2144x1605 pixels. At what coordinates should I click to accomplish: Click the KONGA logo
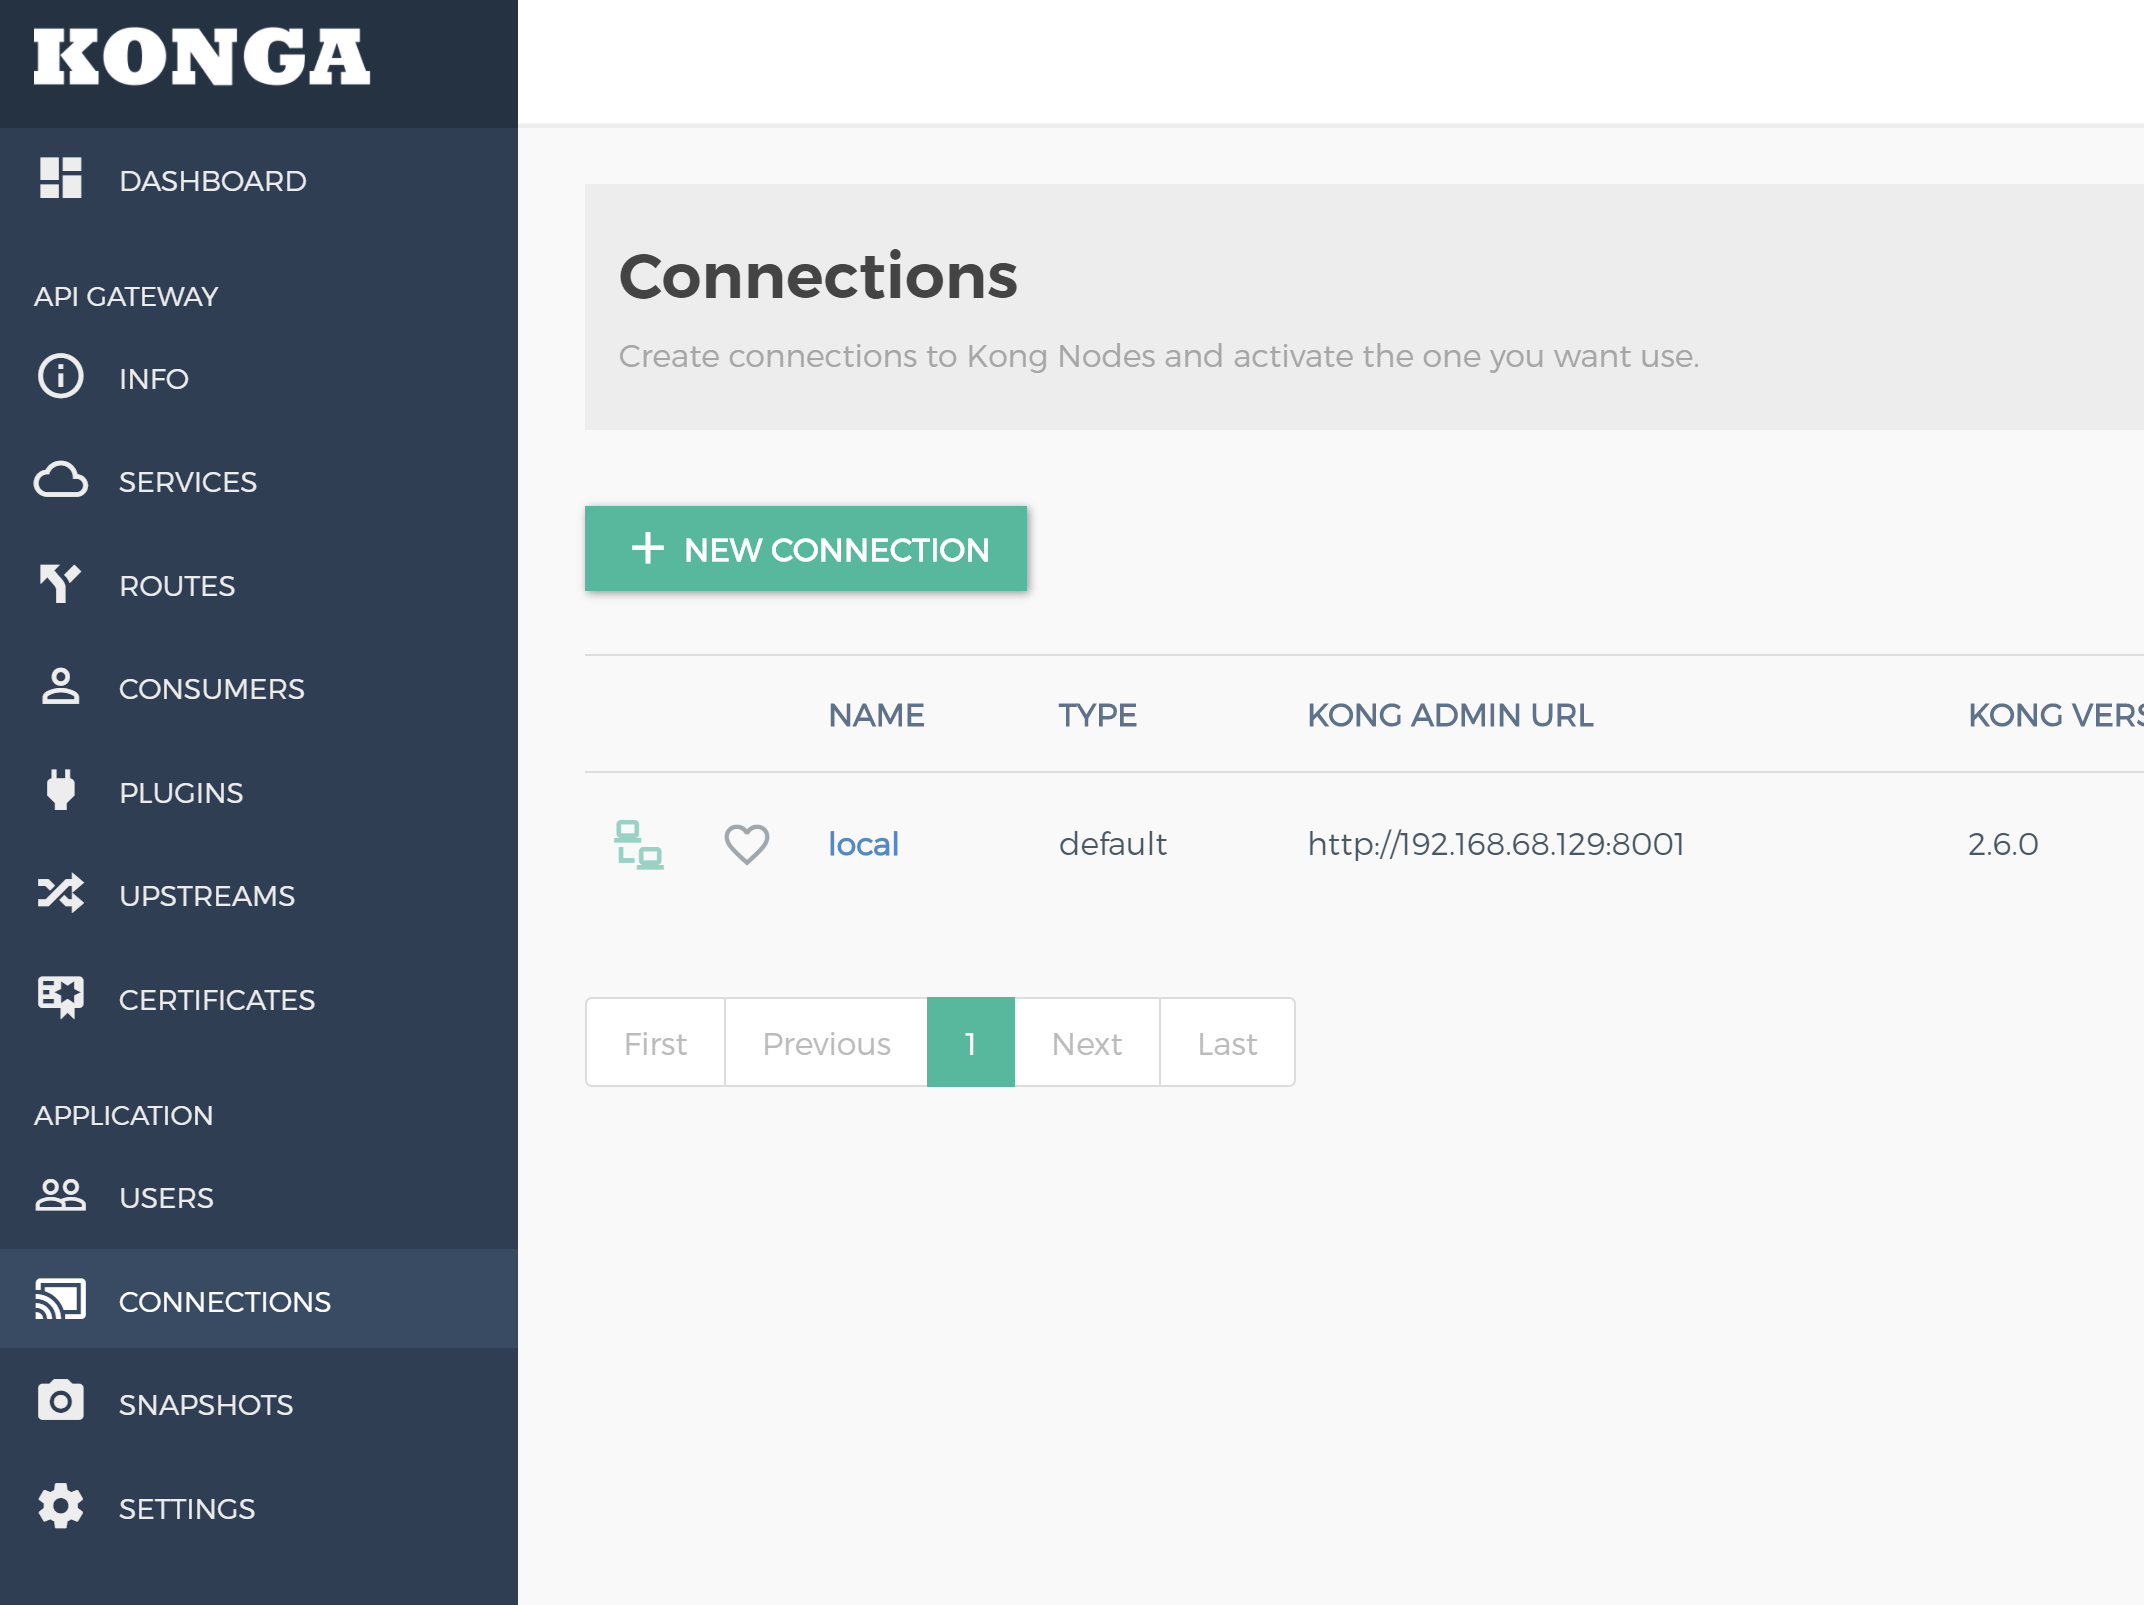pos(202,58)
